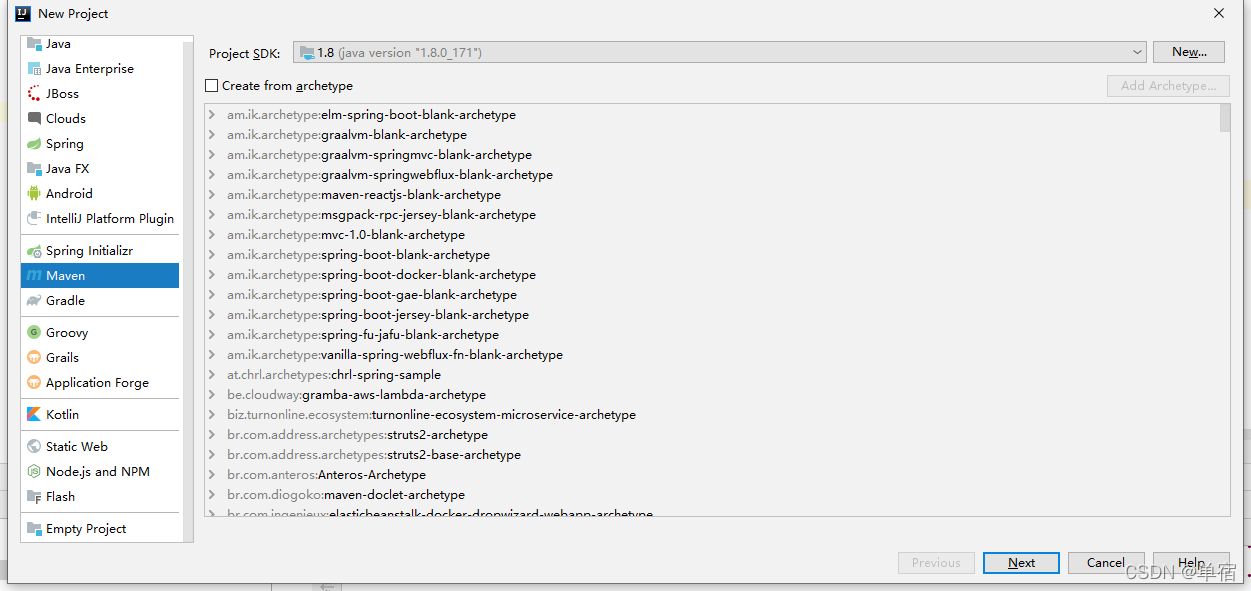This screenshot has width=1251, height=591.
Task: Expand maven-reactjs-blank-archetype entry
Action: [212, 195]
